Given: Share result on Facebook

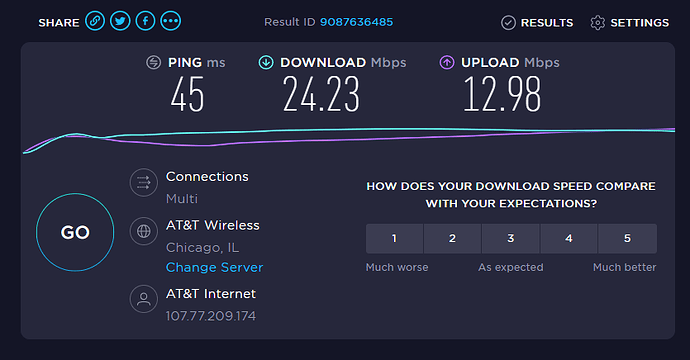Looking at the screenshot, I should coord(145,21).
